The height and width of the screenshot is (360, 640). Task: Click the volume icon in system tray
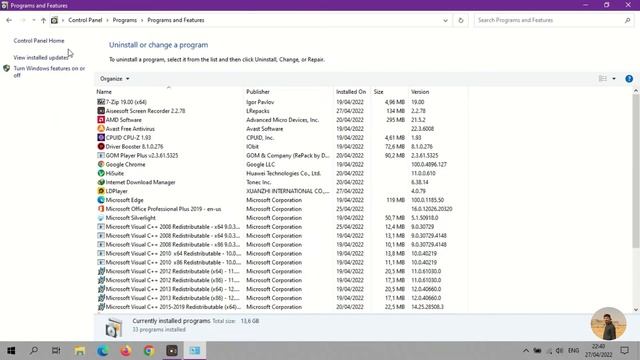coord(560,350)
